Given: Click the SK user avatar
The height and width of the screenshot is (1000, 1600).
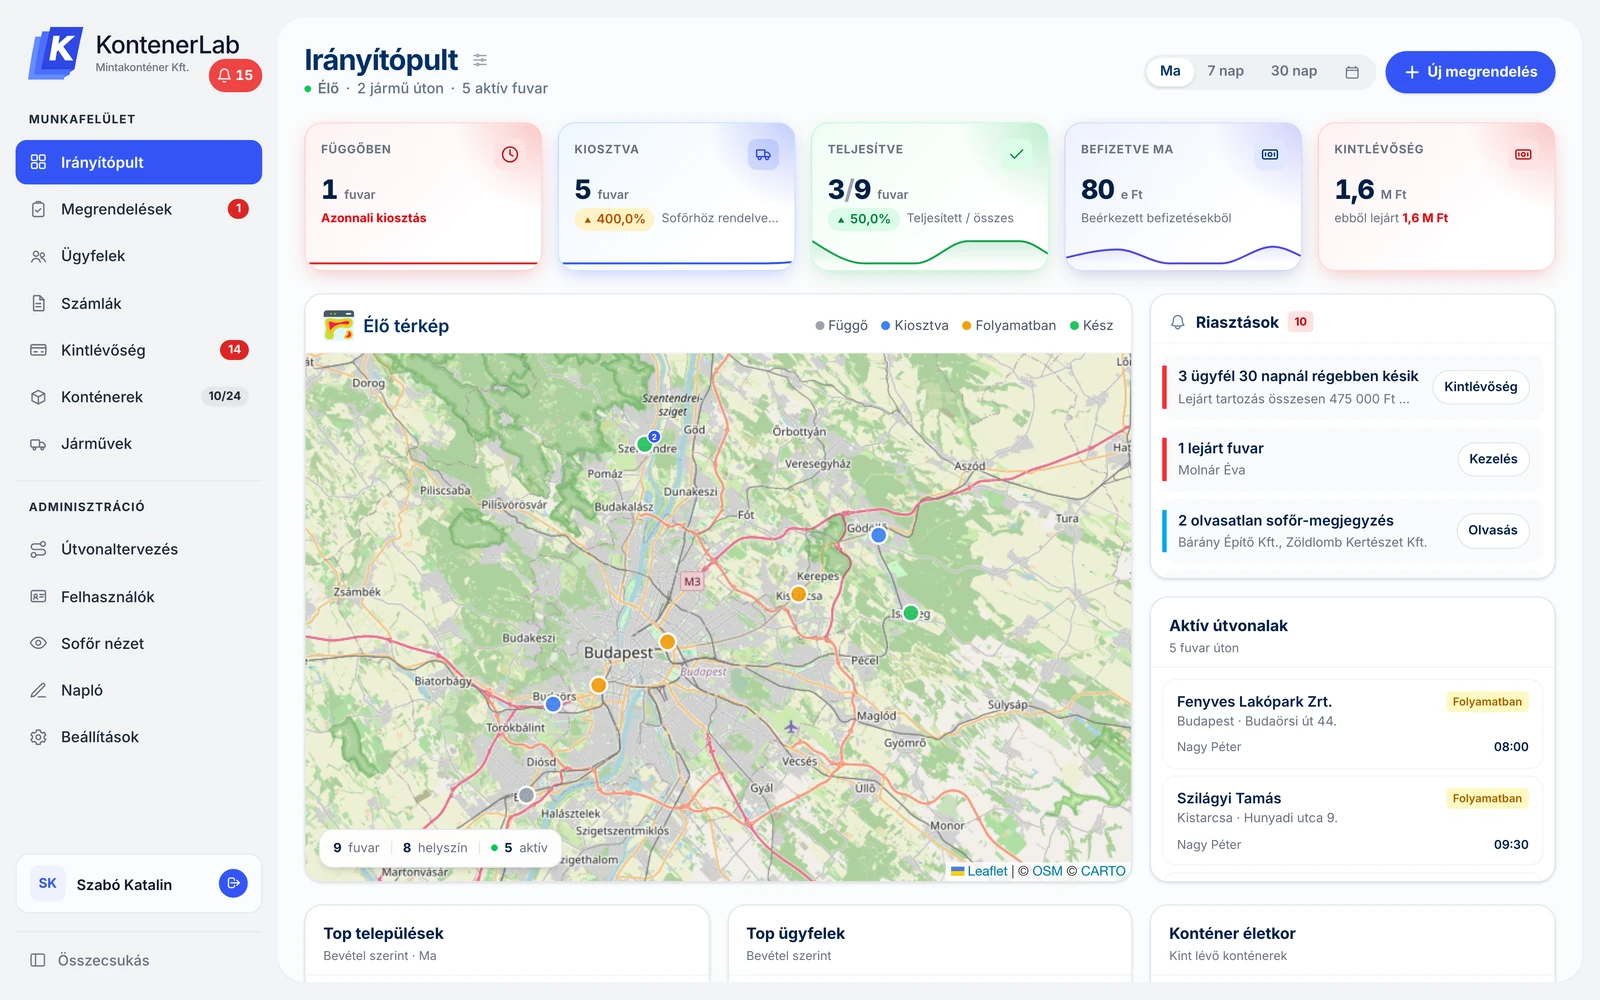Looking at the screenshot, I should point(47,883).
